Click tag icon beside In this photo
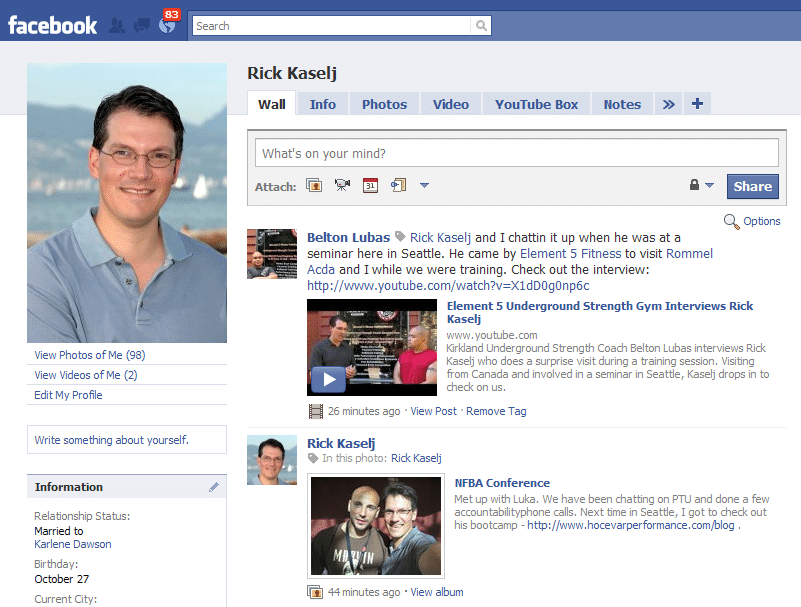801x607 pixels. pos(313,458)
